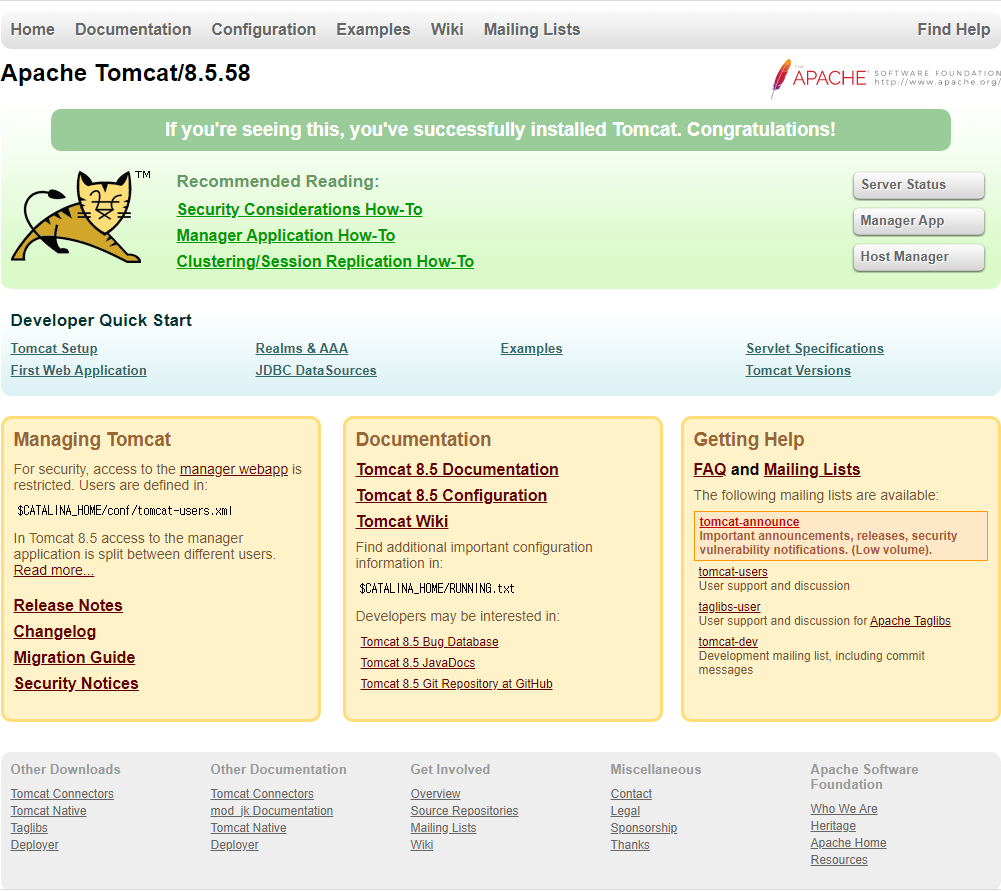1001x892 pixels.
Task: Open the Manager App button
Action: [919, 221]
